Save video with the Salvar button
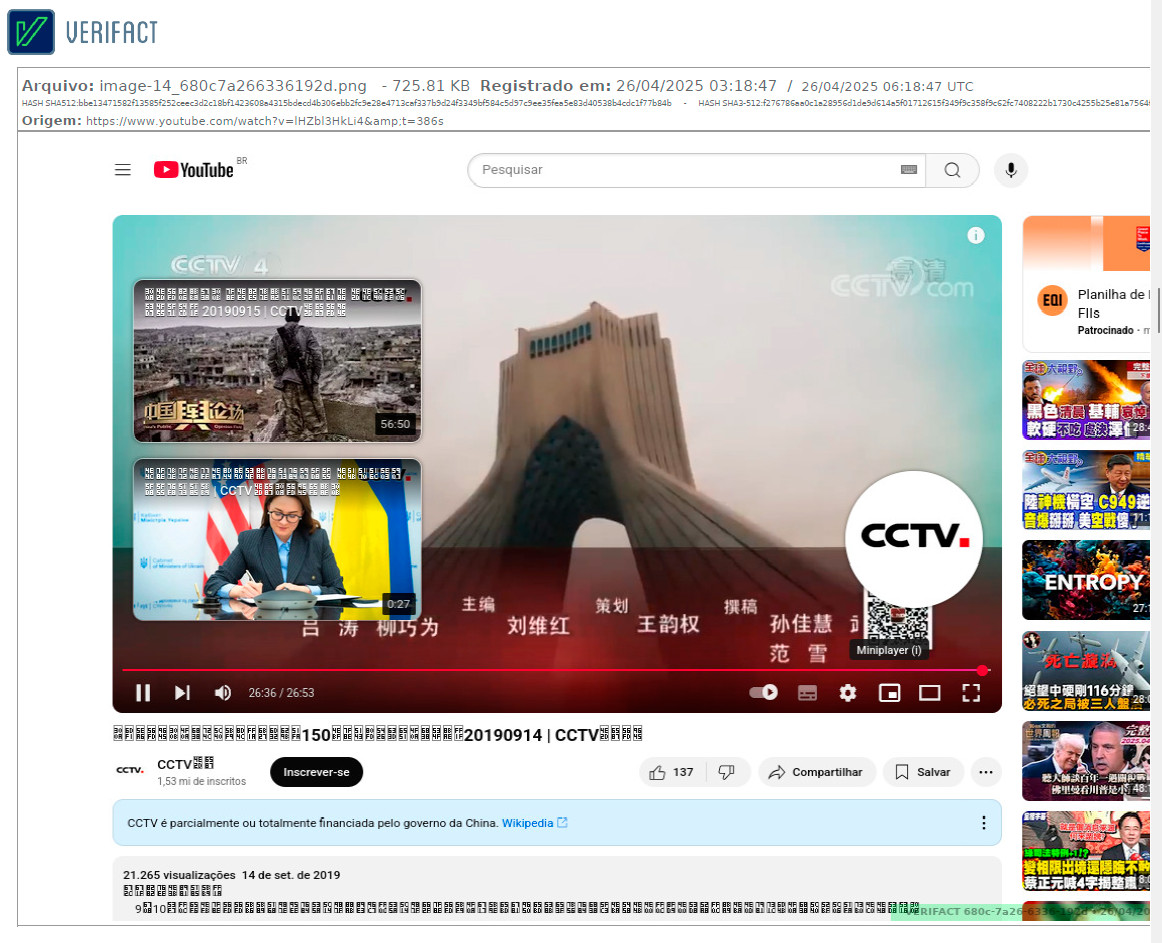Viewport: 1162px width, 943px height. click(923, 772)
